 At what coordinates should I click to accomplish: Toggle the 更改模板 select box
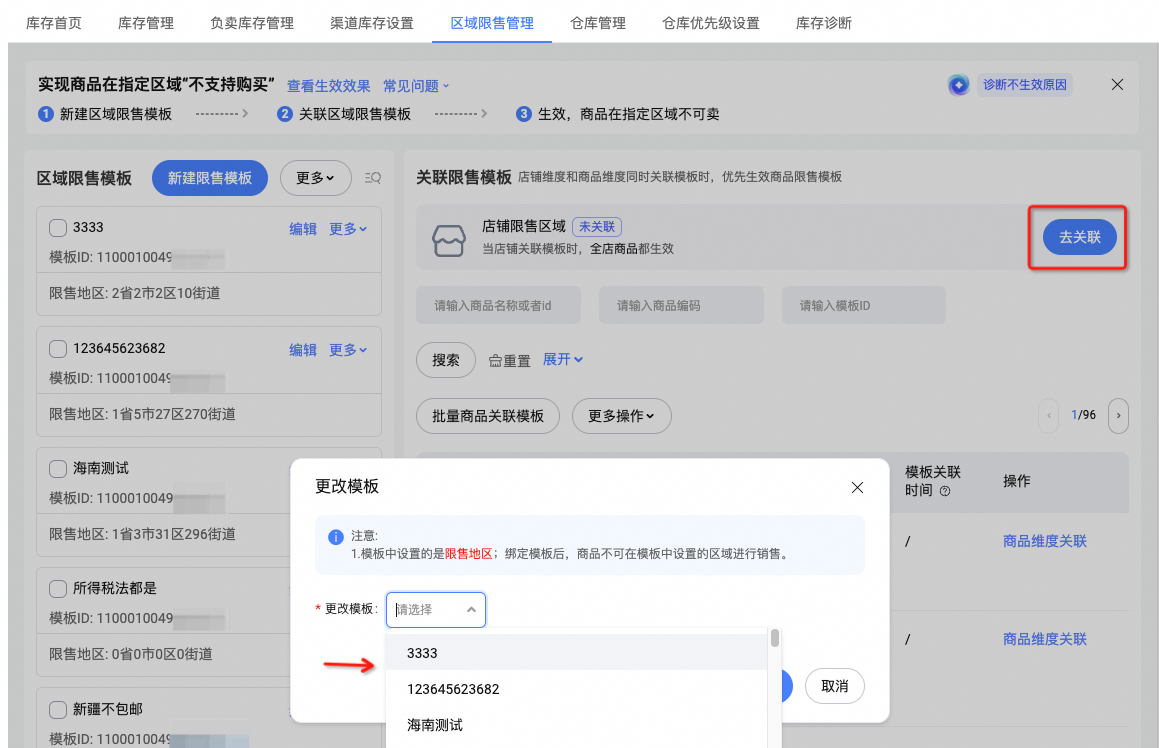pos(435,610)
